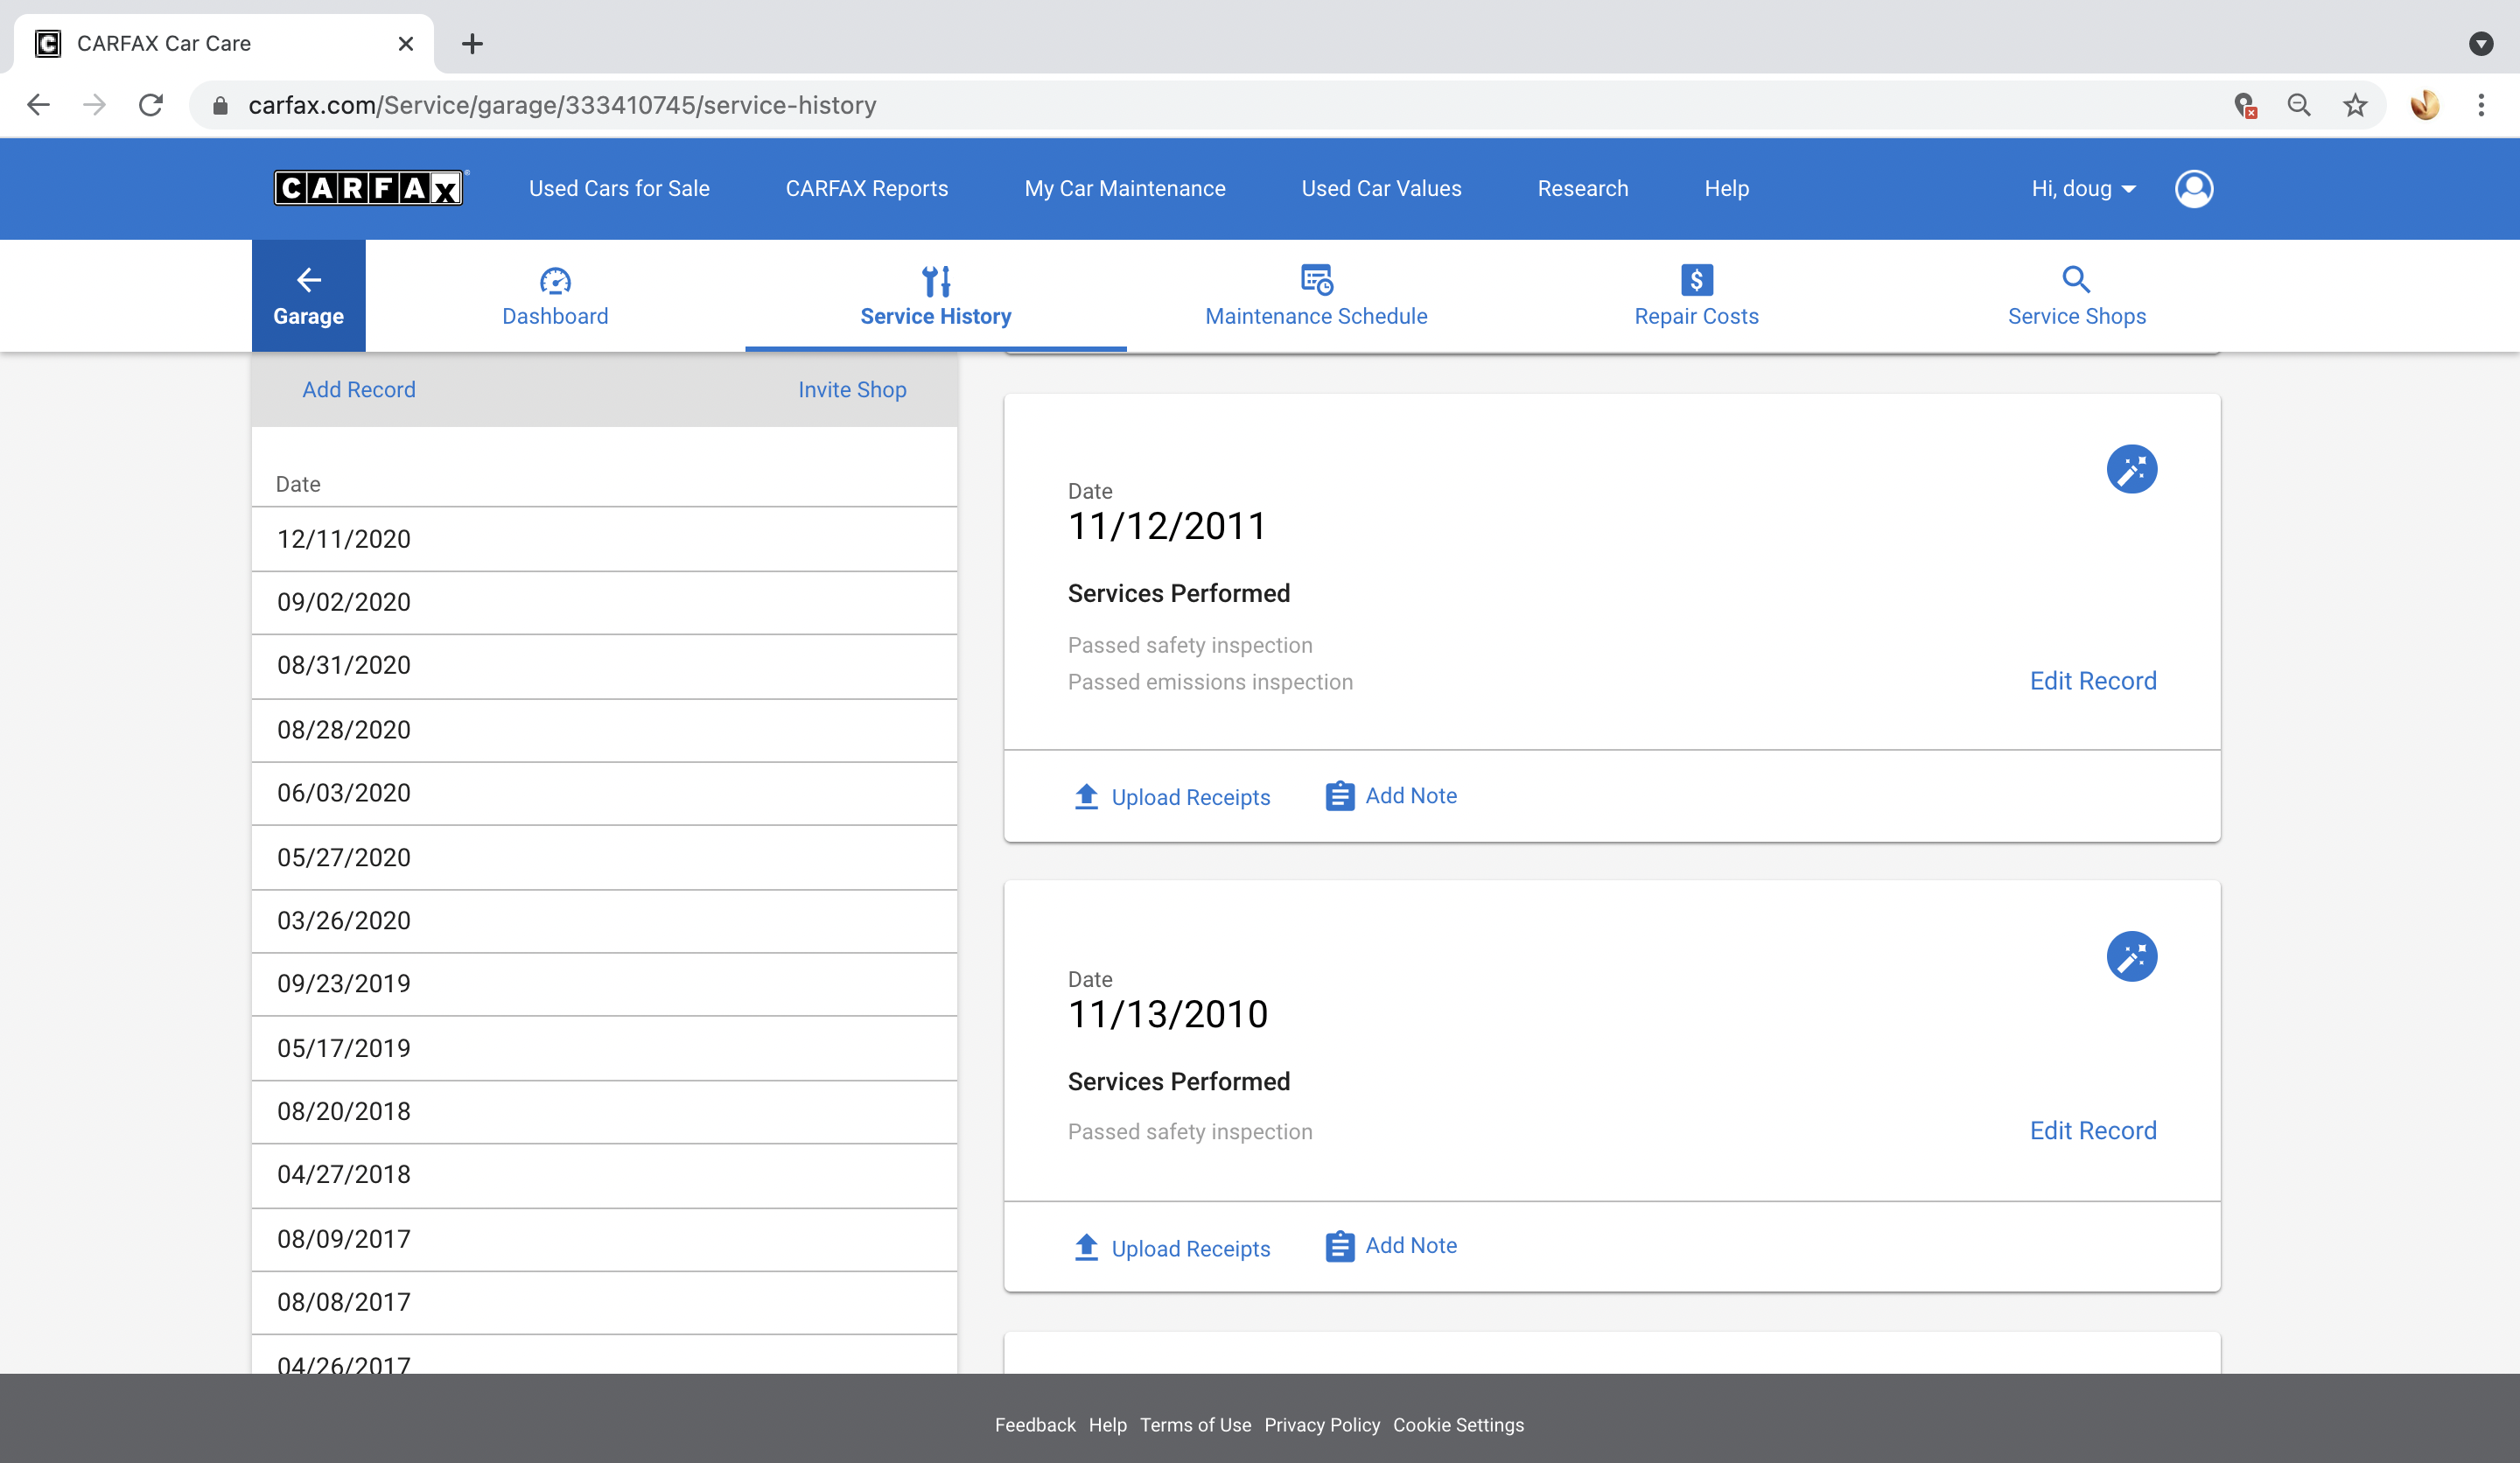Open Used Car Values menu
2520x1463 pixels.
[x=1381, y=188]
